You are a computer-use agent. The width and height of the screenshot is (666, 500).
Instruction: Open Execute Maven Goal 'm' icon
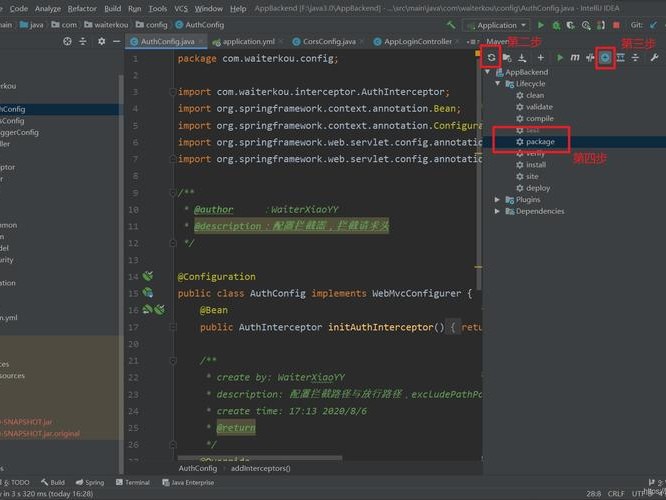click(x=575, y=57)
